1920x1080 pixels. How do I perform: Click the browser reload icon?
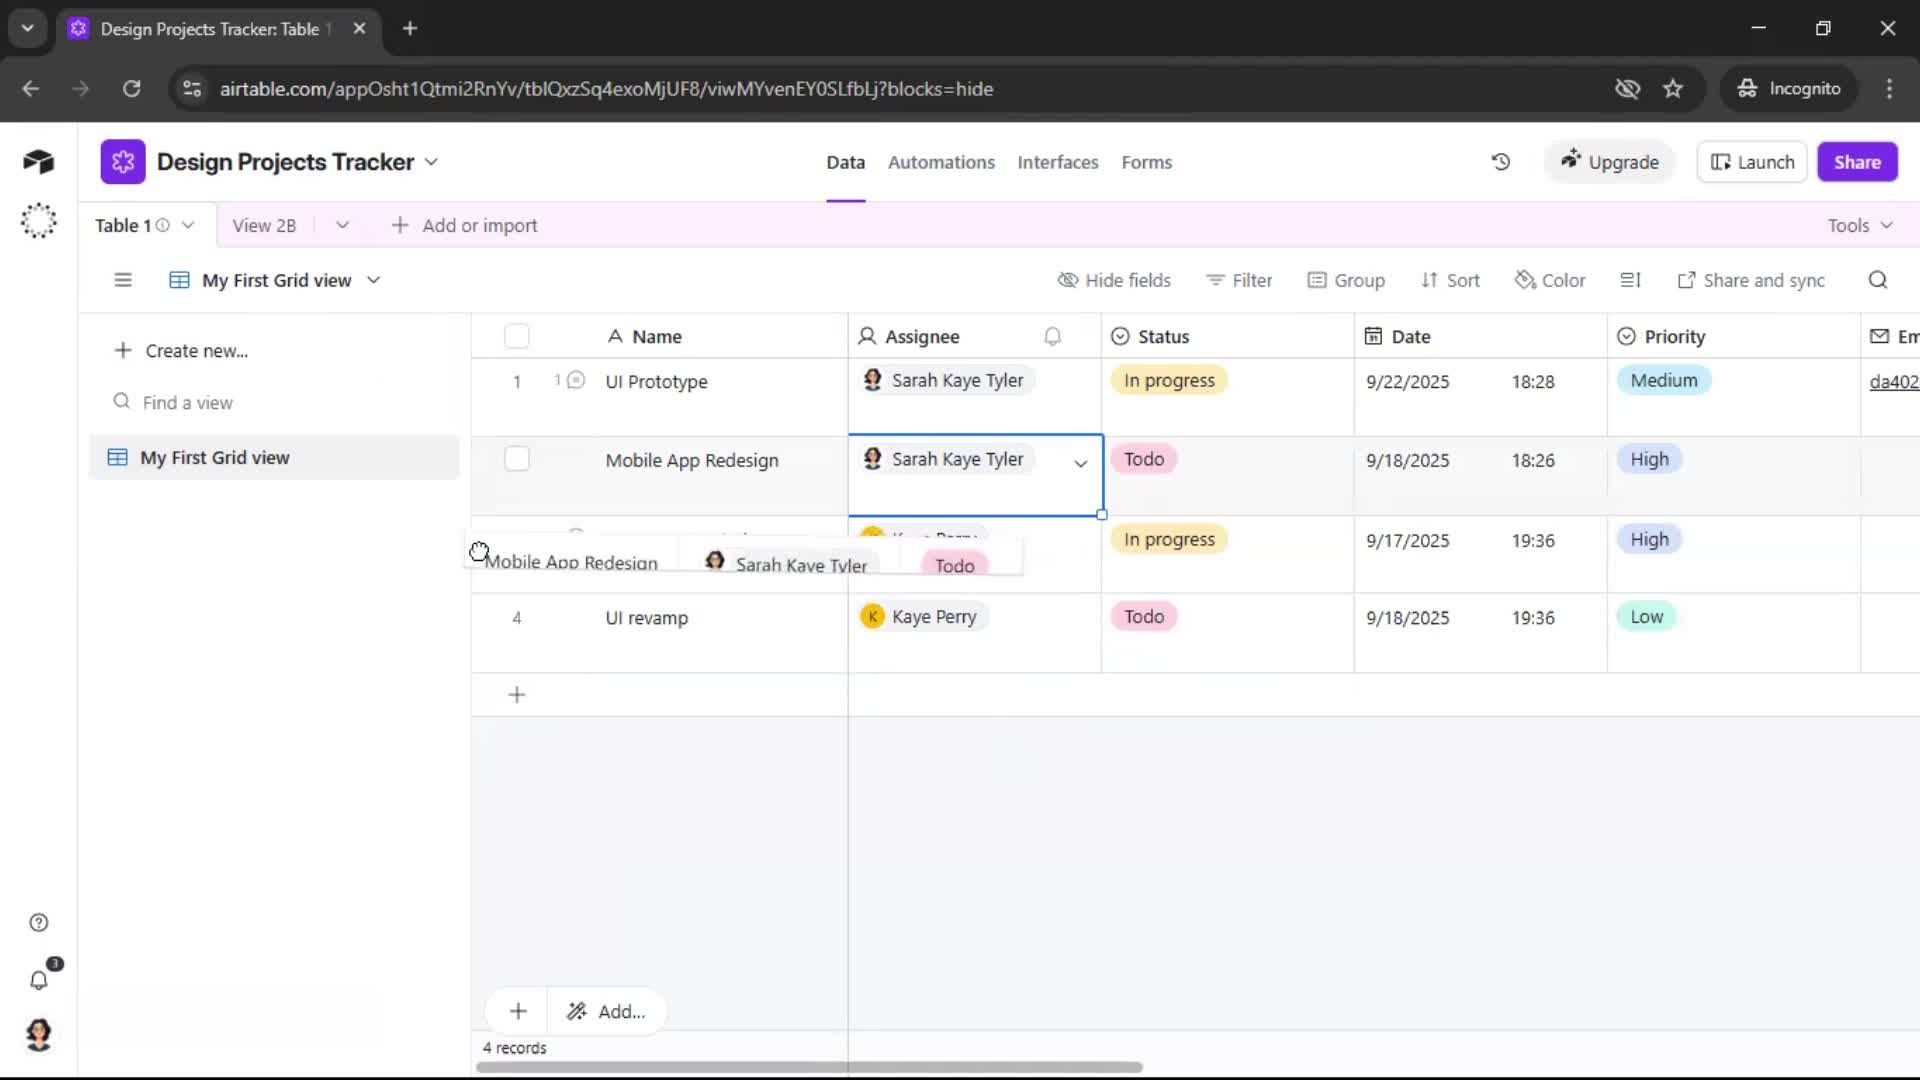(131, 89)
